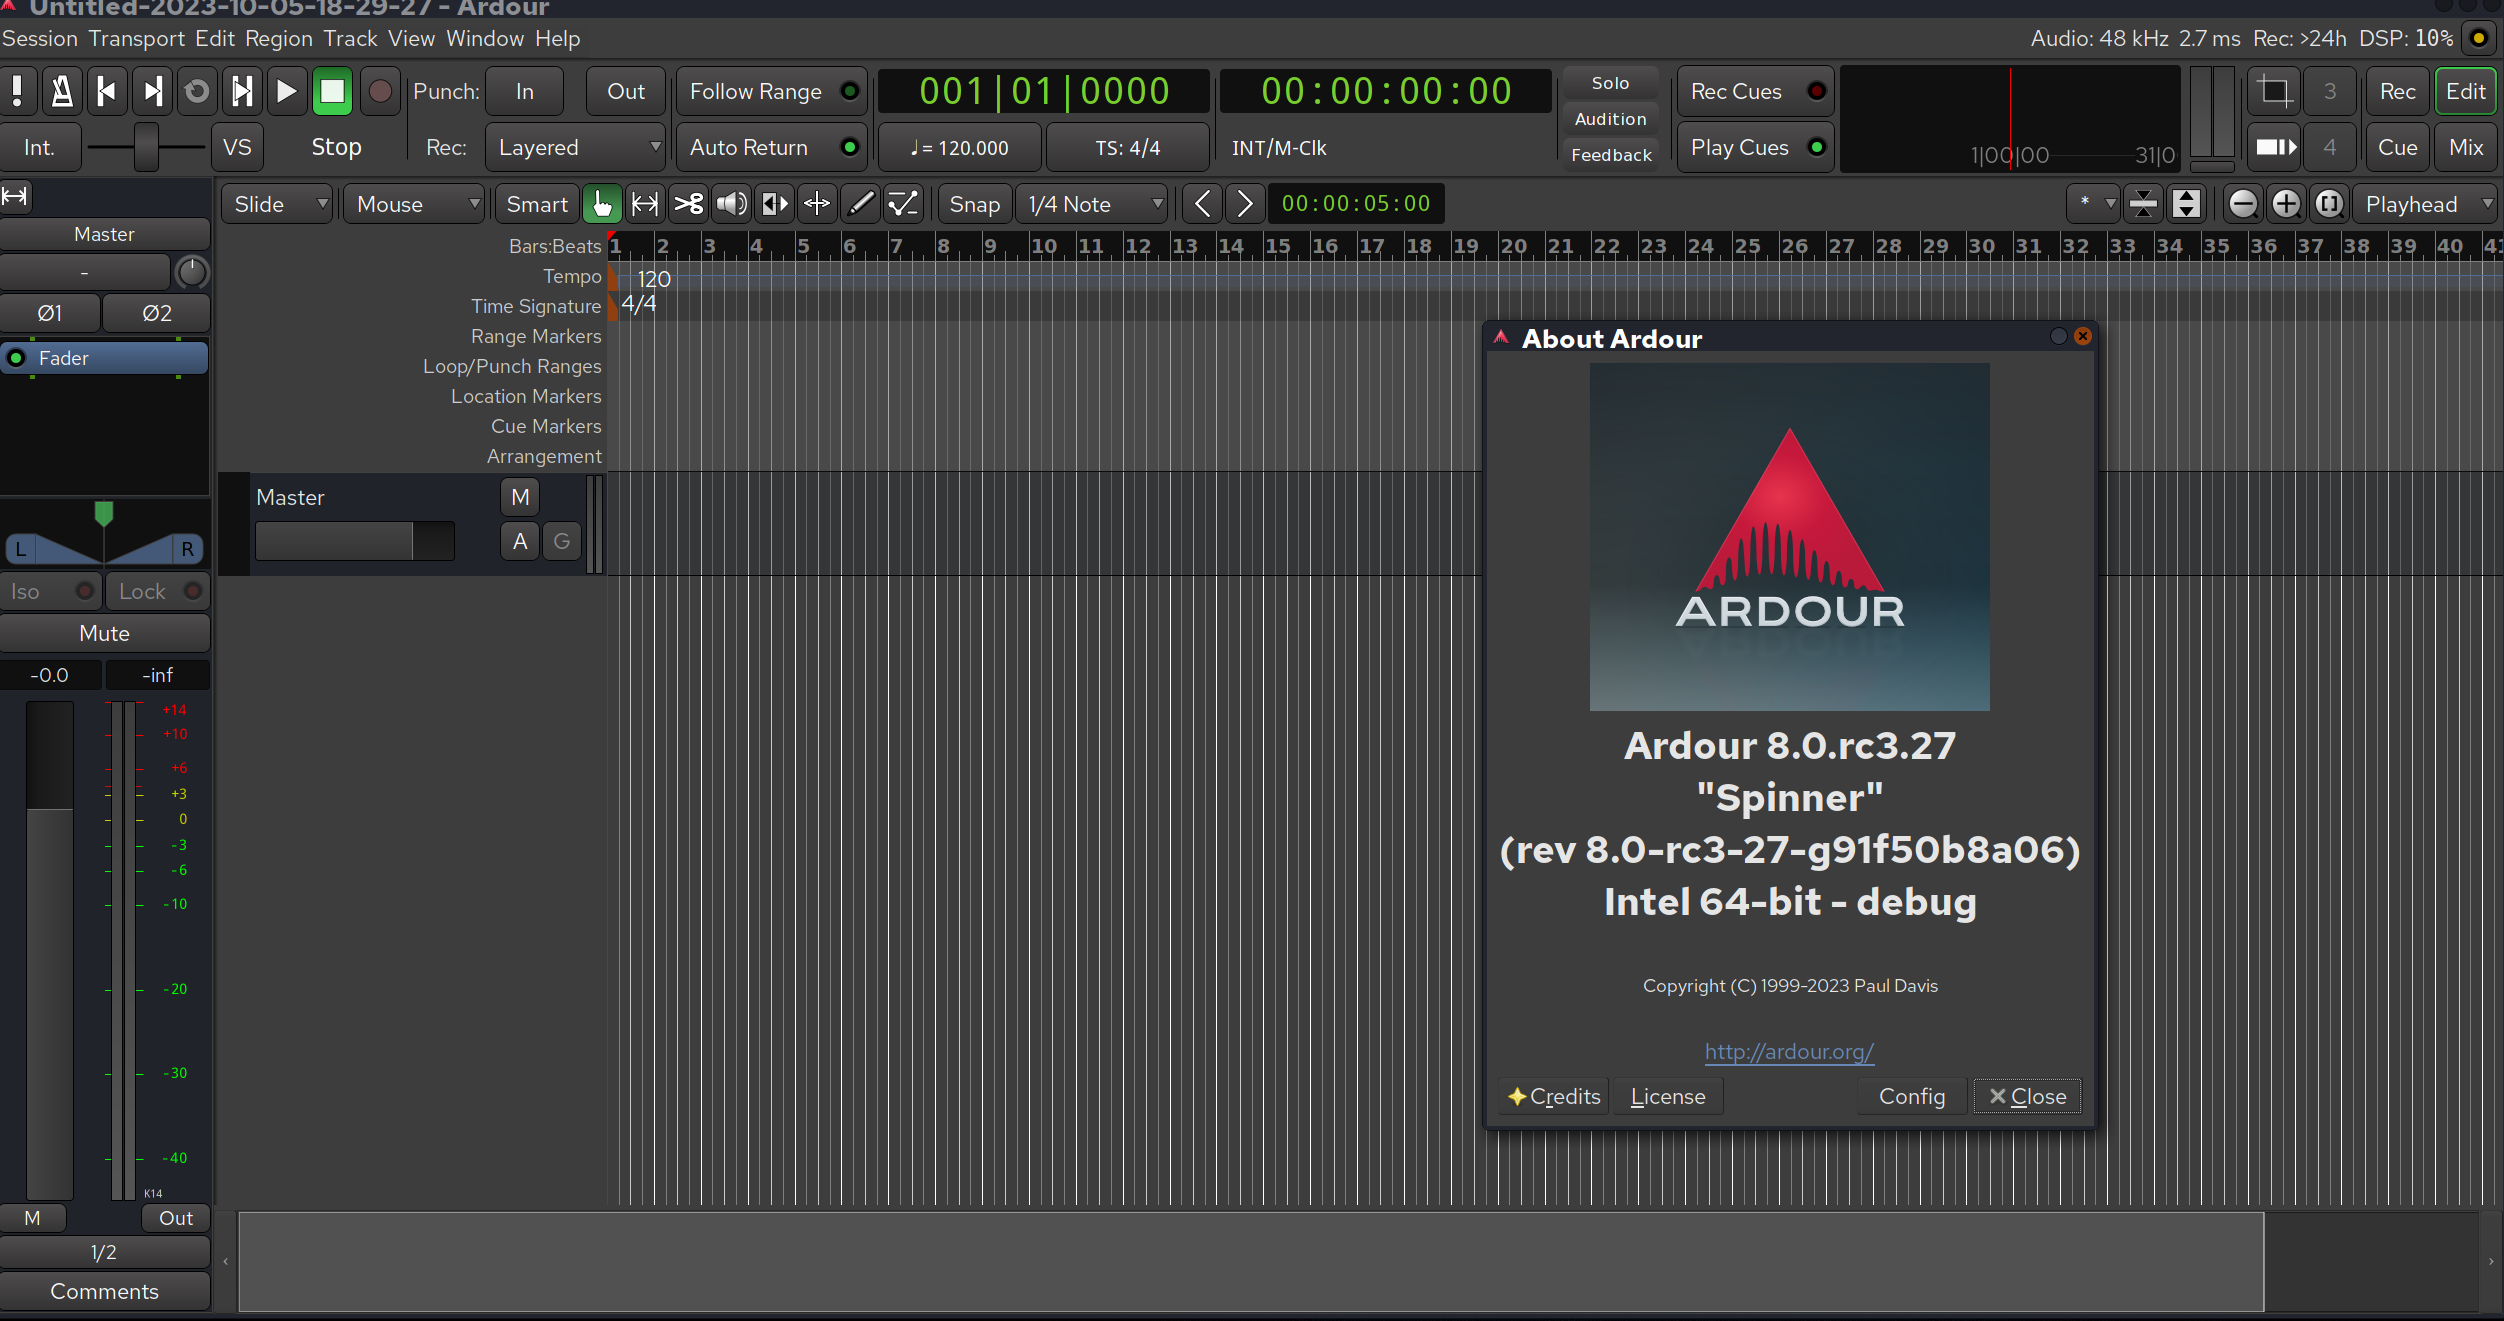Image resolution: width=2504 pixels, height=1321 pixels.
Task: Open the Region menu
Action: (x=278, y=38)
